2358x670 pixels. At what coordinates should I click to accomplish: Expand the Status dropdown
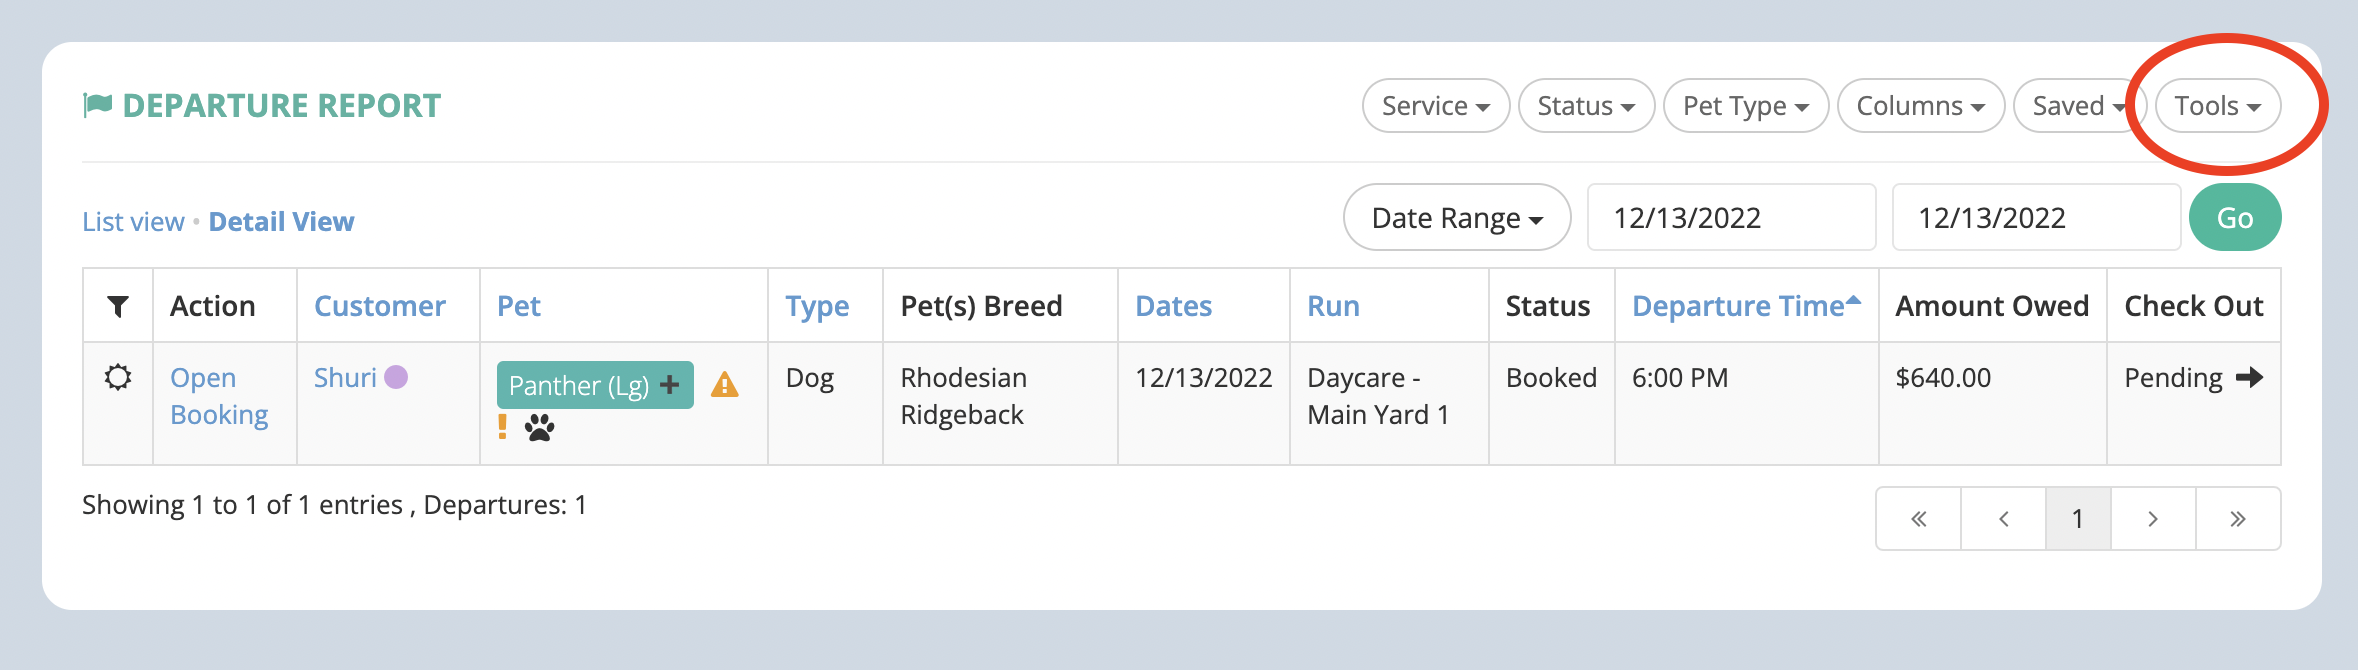tap(1586, 106)
